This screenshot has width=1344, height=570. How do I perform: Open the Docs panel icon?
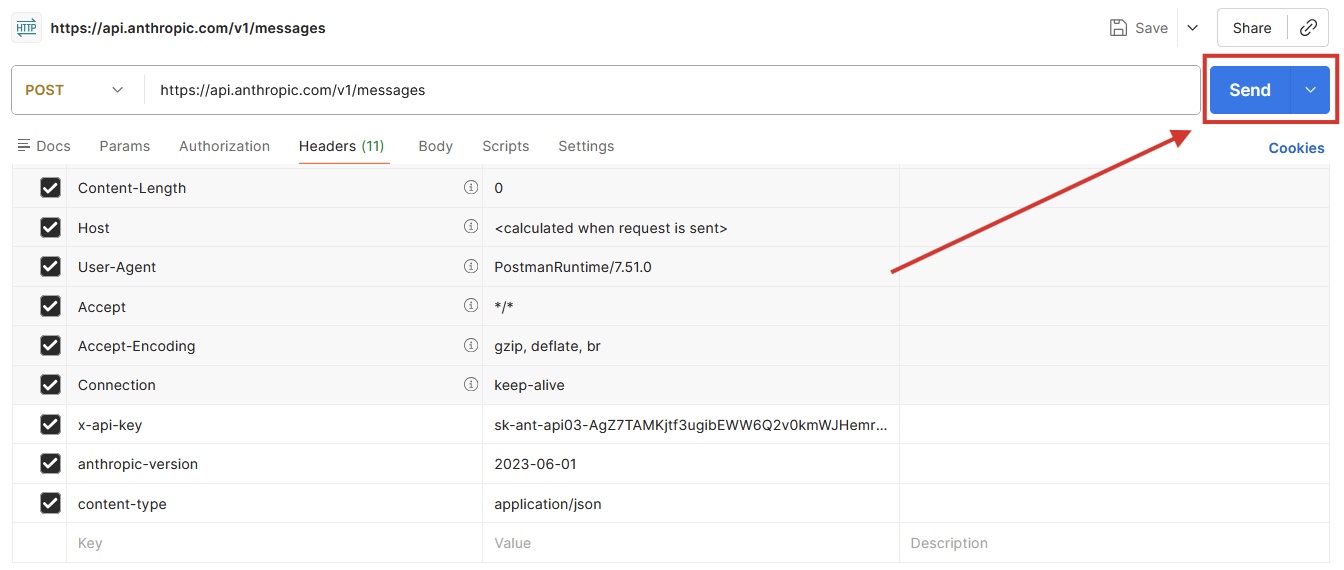tap(25, 146)
